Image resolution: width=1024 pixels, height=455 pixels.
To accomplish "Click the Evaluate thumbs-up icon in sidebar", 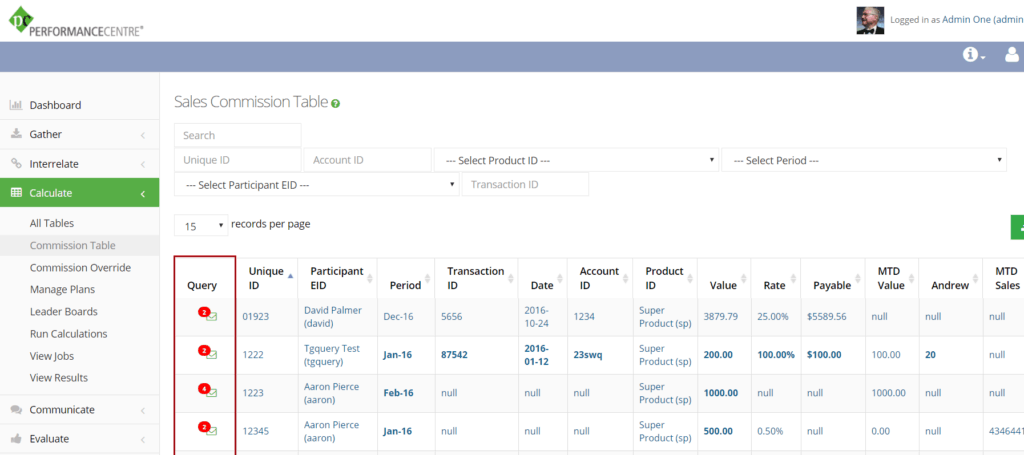I will (x=16, y=439).
